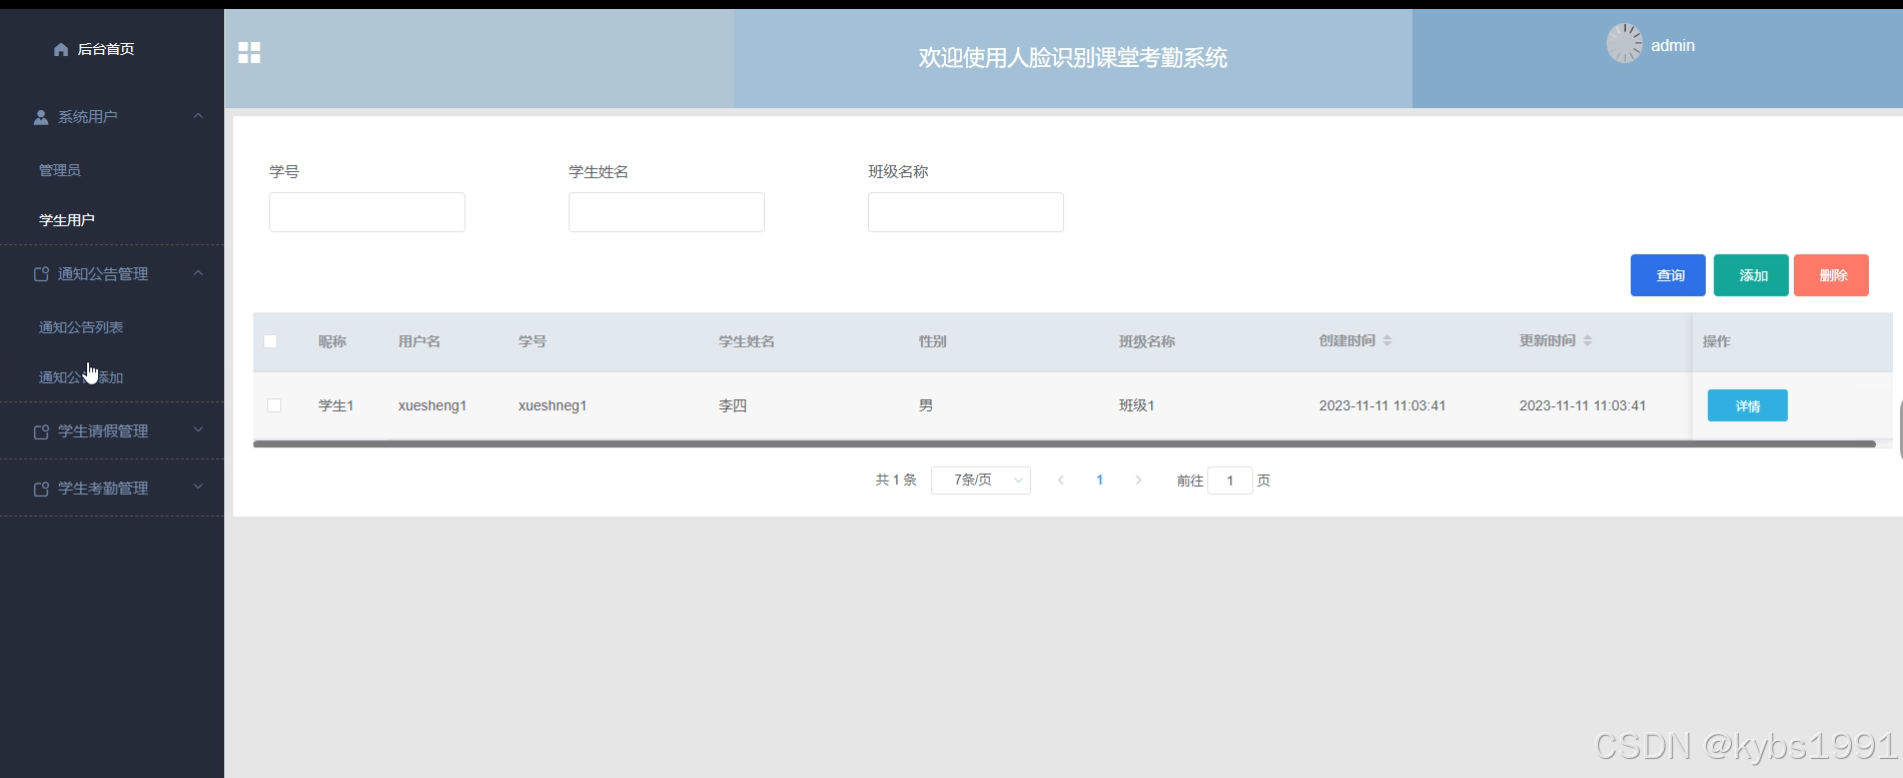
Task: Click the grid menu toggle icon
Action: (249, 53)
